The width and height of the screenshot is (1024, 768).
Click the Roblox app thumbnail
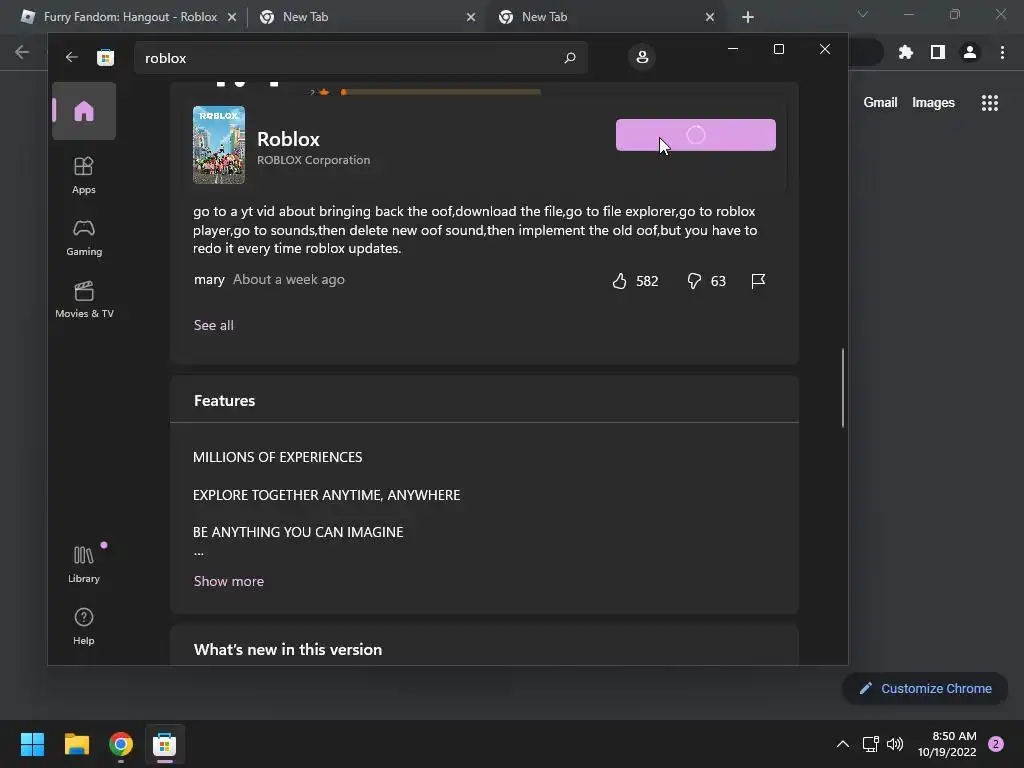pos(219,145)
